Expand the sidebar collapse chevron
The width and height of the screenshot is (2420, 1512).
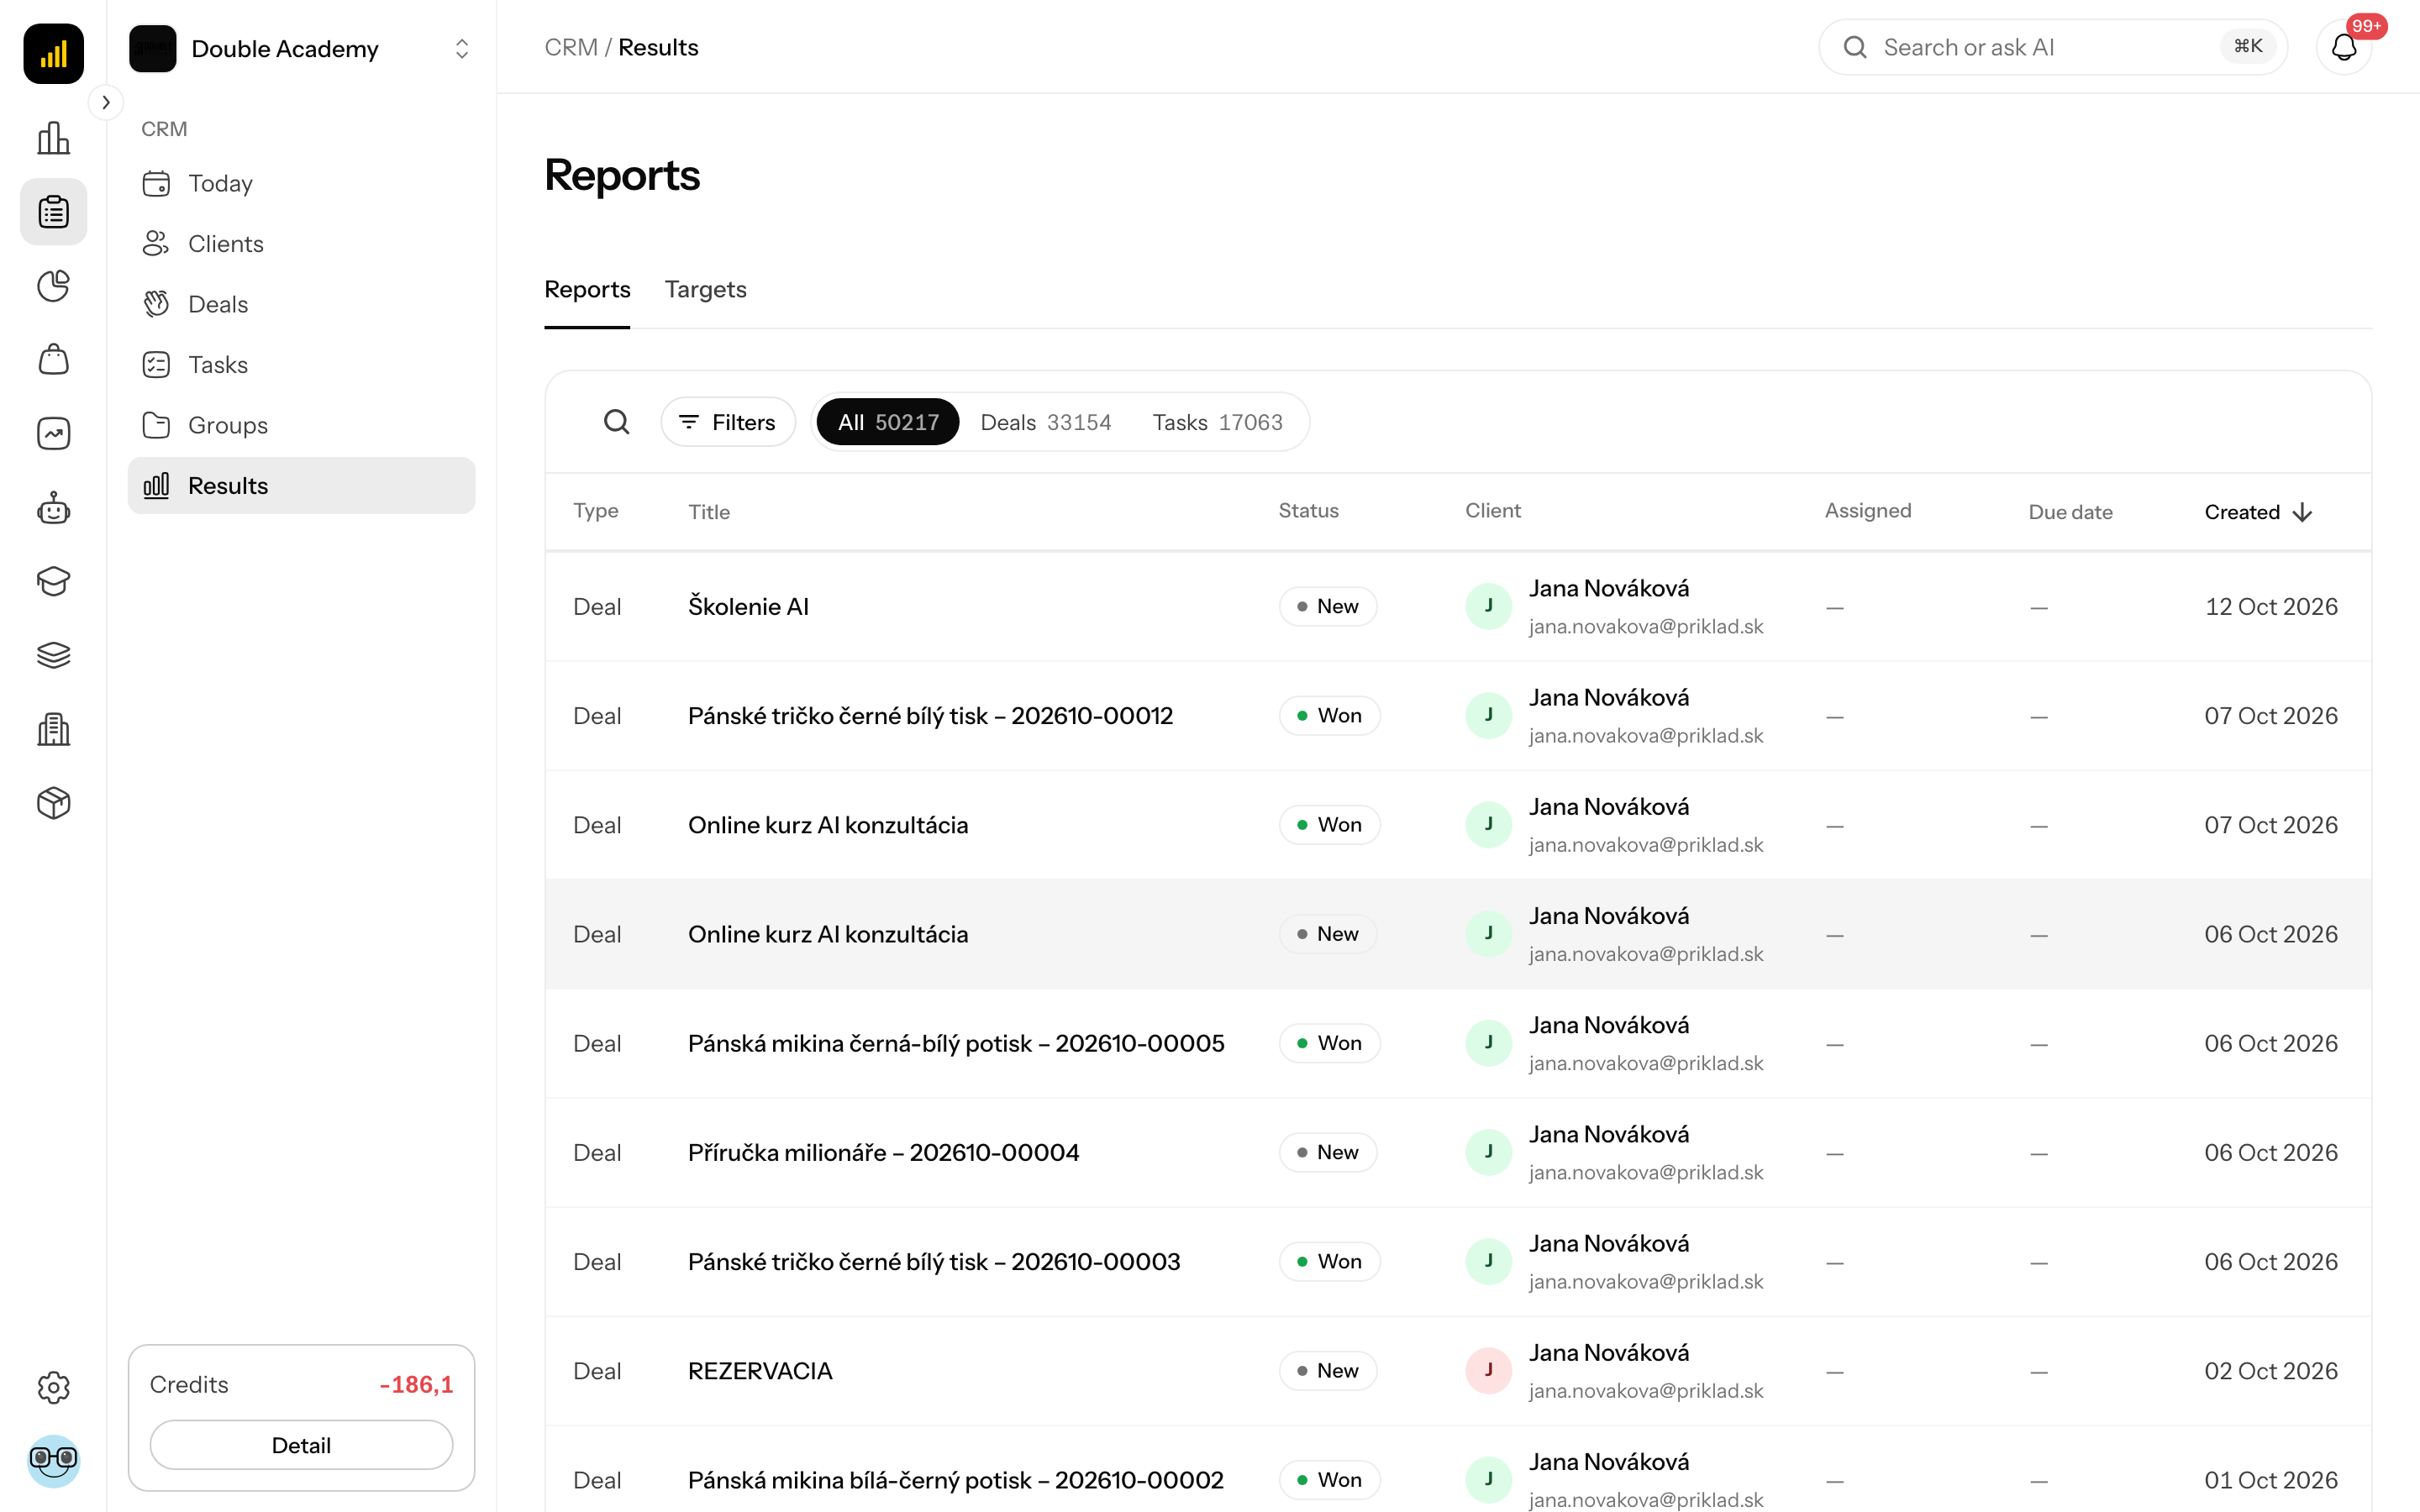coord(106,102)
